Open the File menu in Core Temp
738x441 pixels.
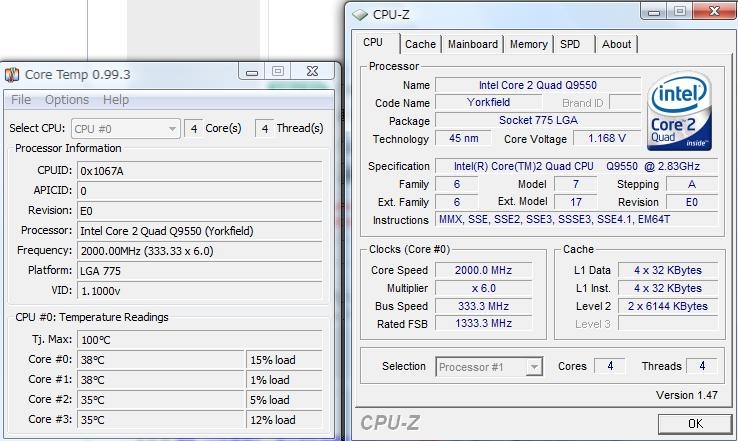21,100
